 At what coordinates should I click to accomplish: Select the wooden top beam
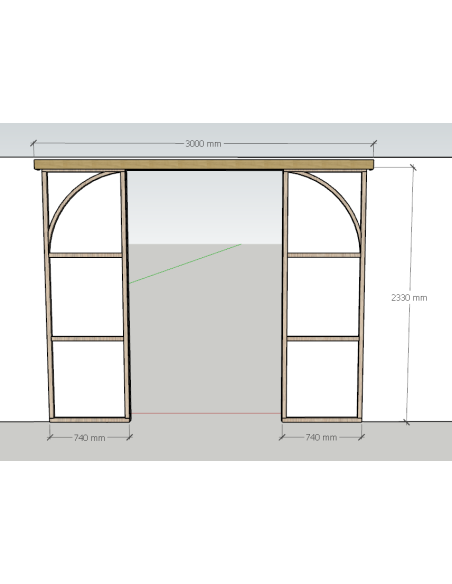204,165
